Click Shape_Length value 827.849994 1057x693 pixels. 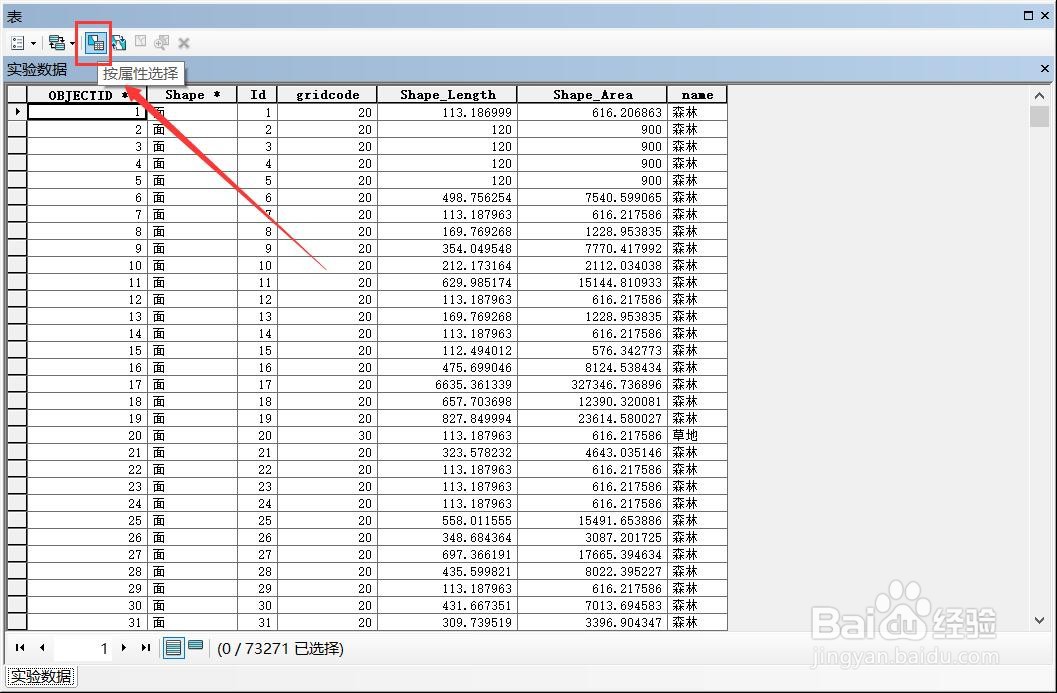pos(448,419)
